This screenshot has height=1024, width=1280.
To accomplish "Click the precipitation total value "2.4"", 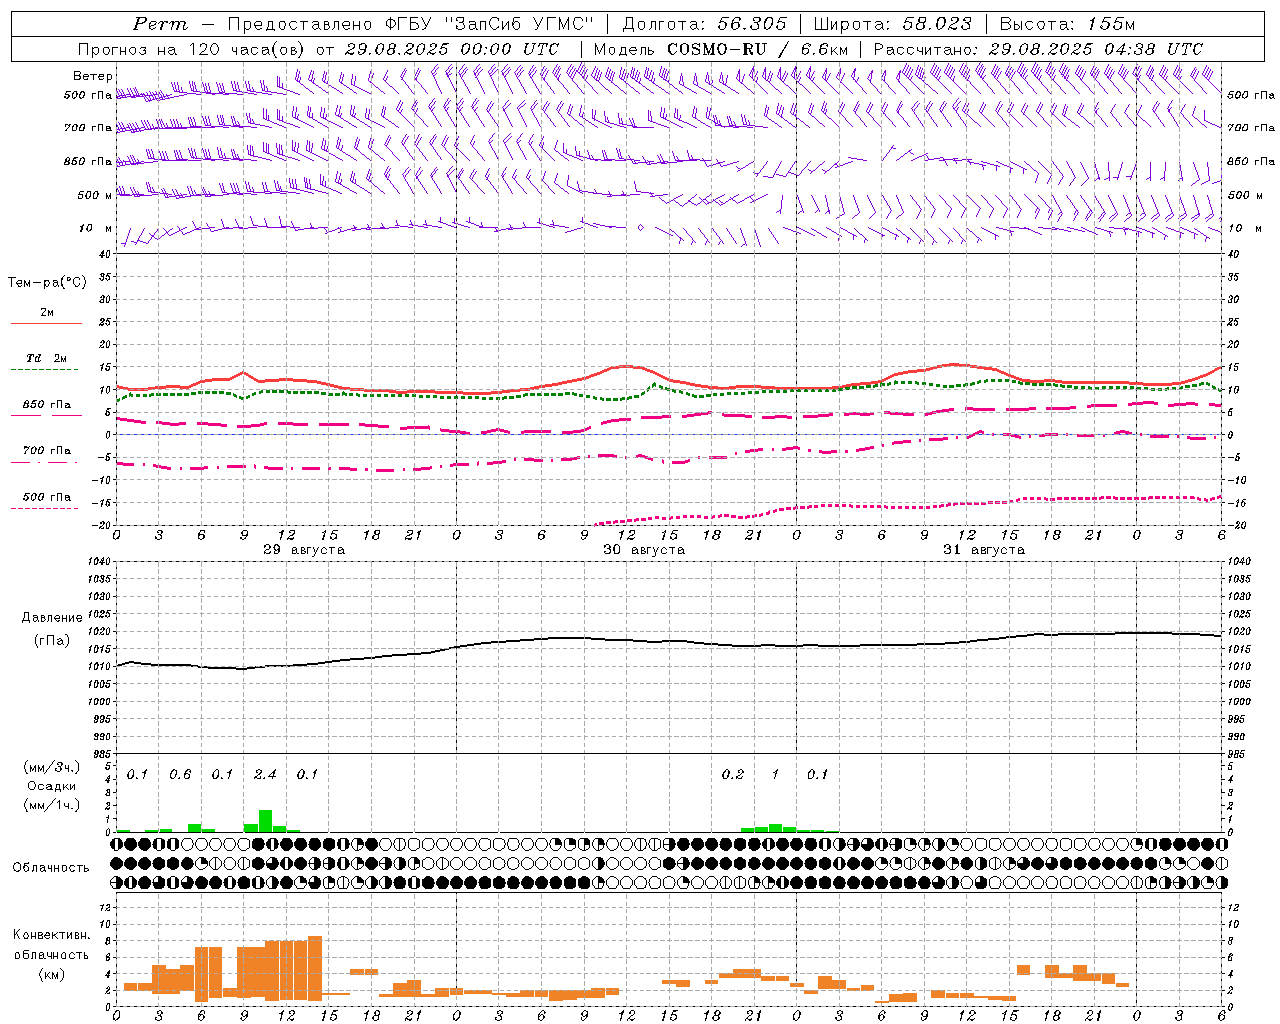I will (x=265, y=774).
